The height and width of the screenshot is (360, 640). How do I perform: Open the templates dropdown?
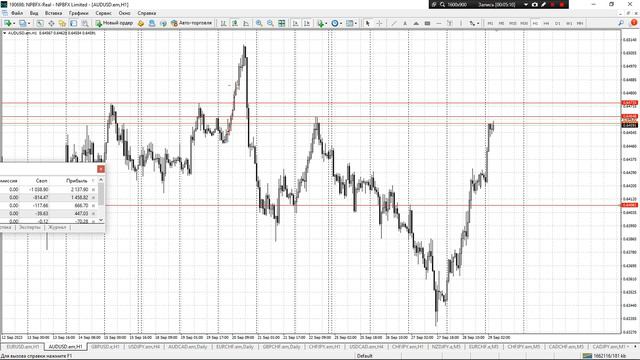click(351, 23)
